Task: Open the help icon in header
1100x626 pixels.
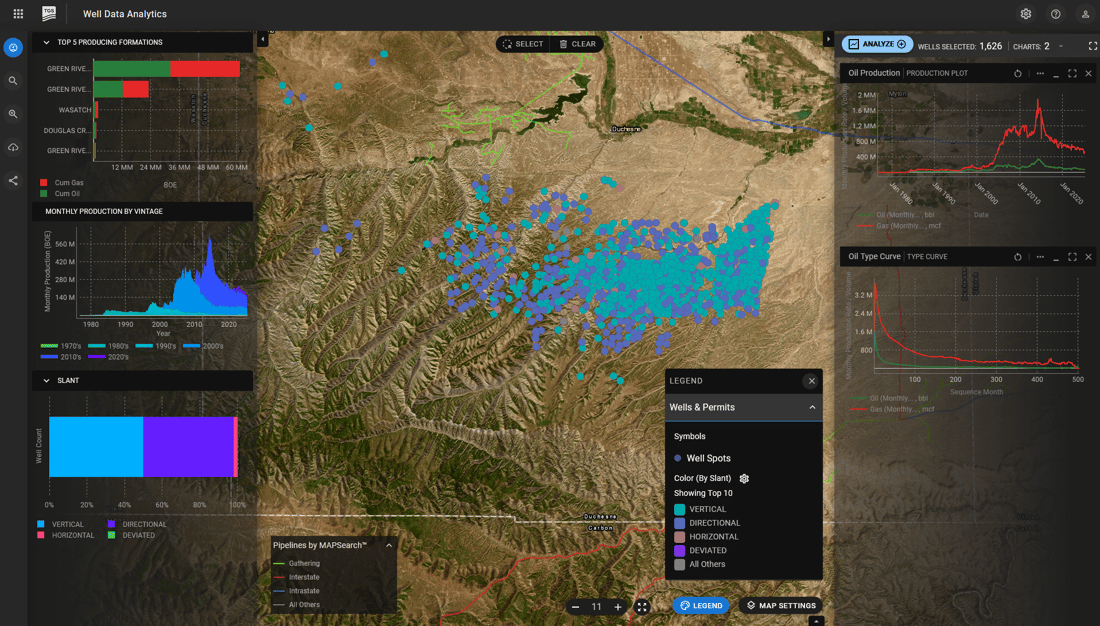Action: (1055, 14)
